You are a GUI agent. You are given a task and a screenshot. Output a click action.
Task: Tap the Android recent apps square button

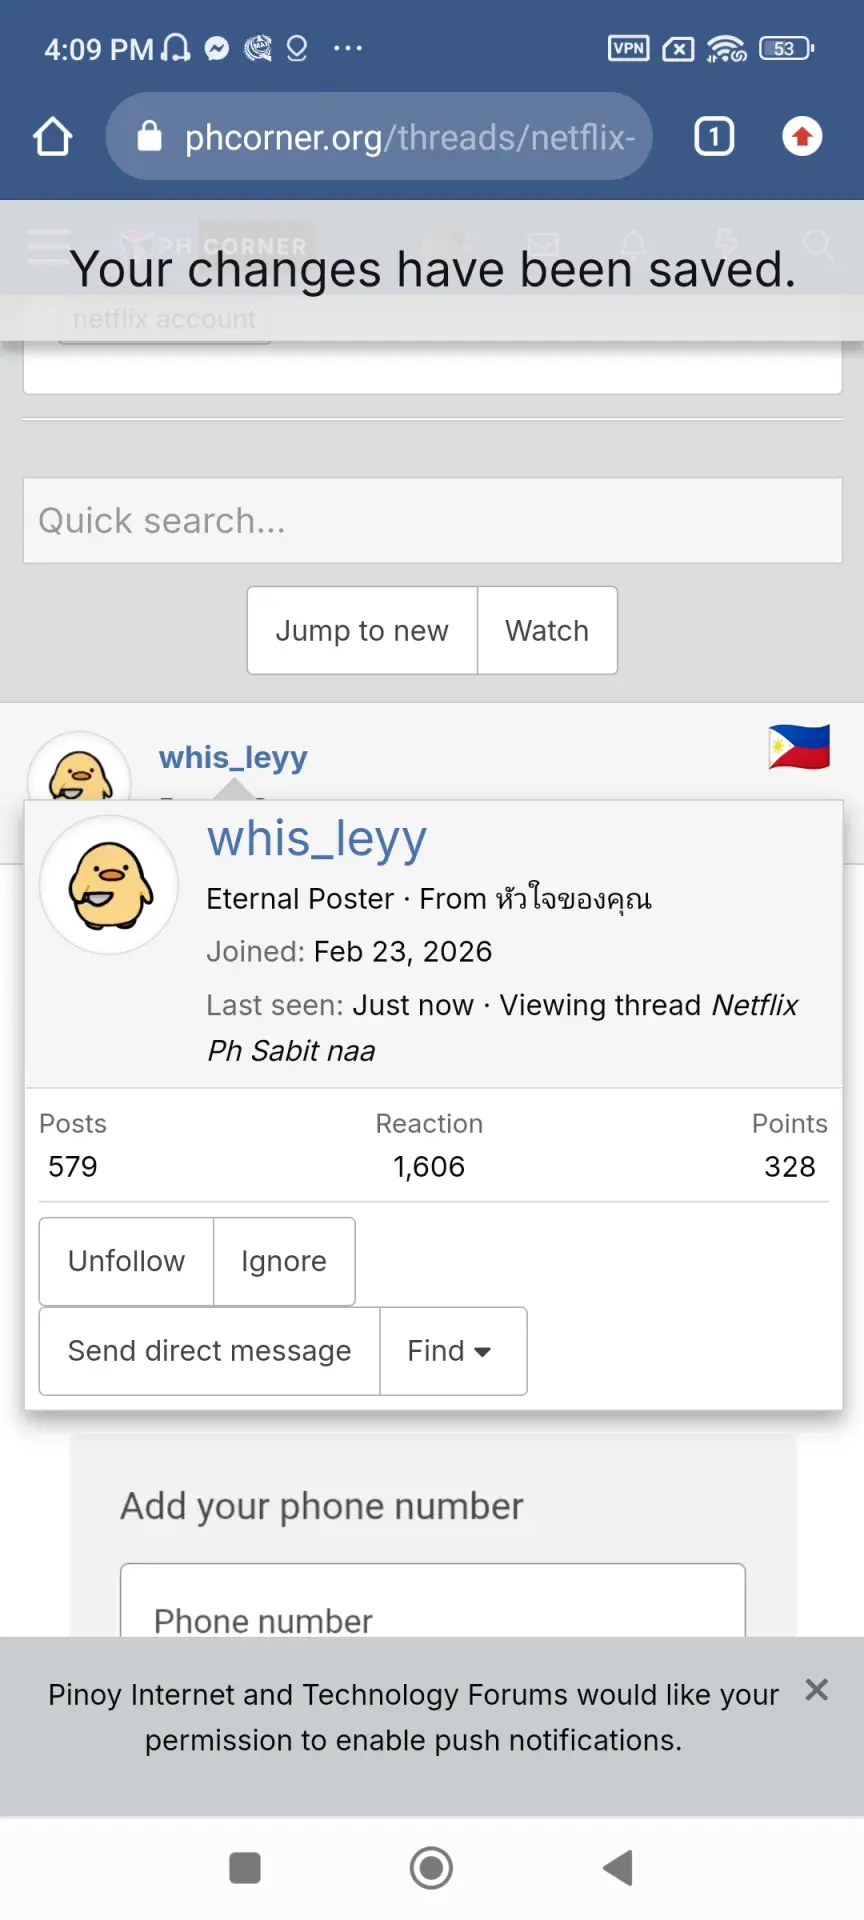pyautogui.click(x=245, y=1868)
